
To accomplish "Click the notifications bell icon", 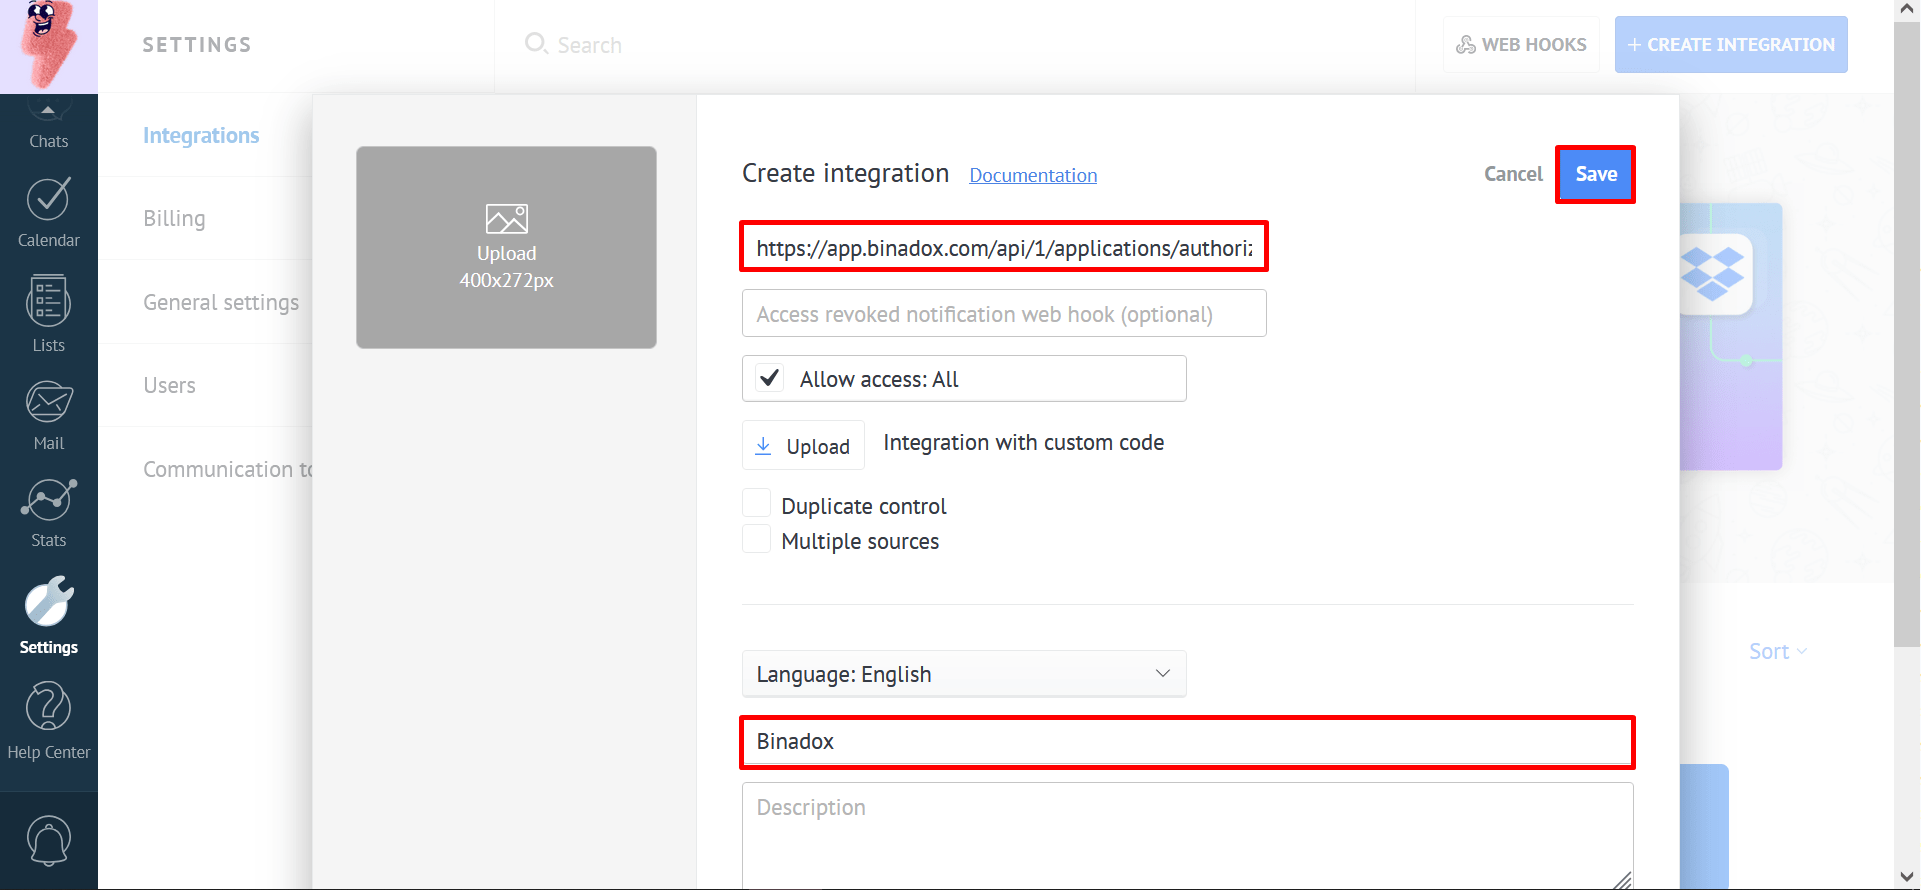I will point(48,840).
